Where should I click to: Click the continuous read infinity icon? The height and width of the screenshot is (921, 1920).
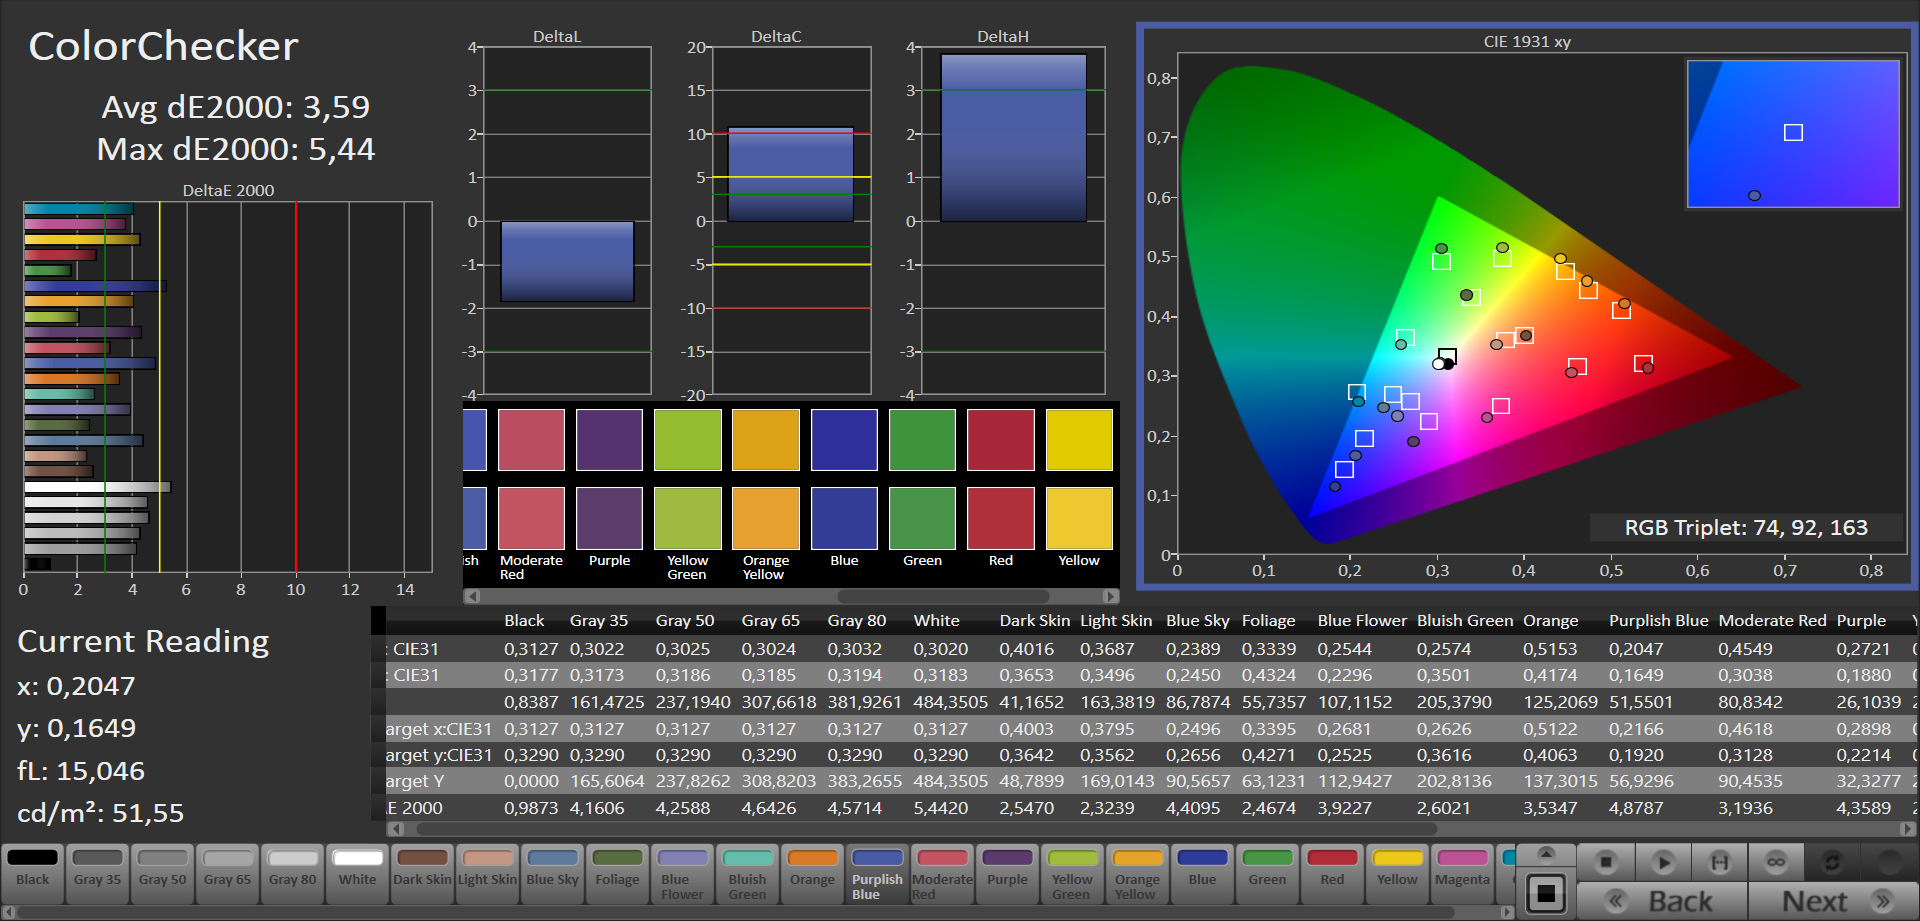pos(1776,861)
